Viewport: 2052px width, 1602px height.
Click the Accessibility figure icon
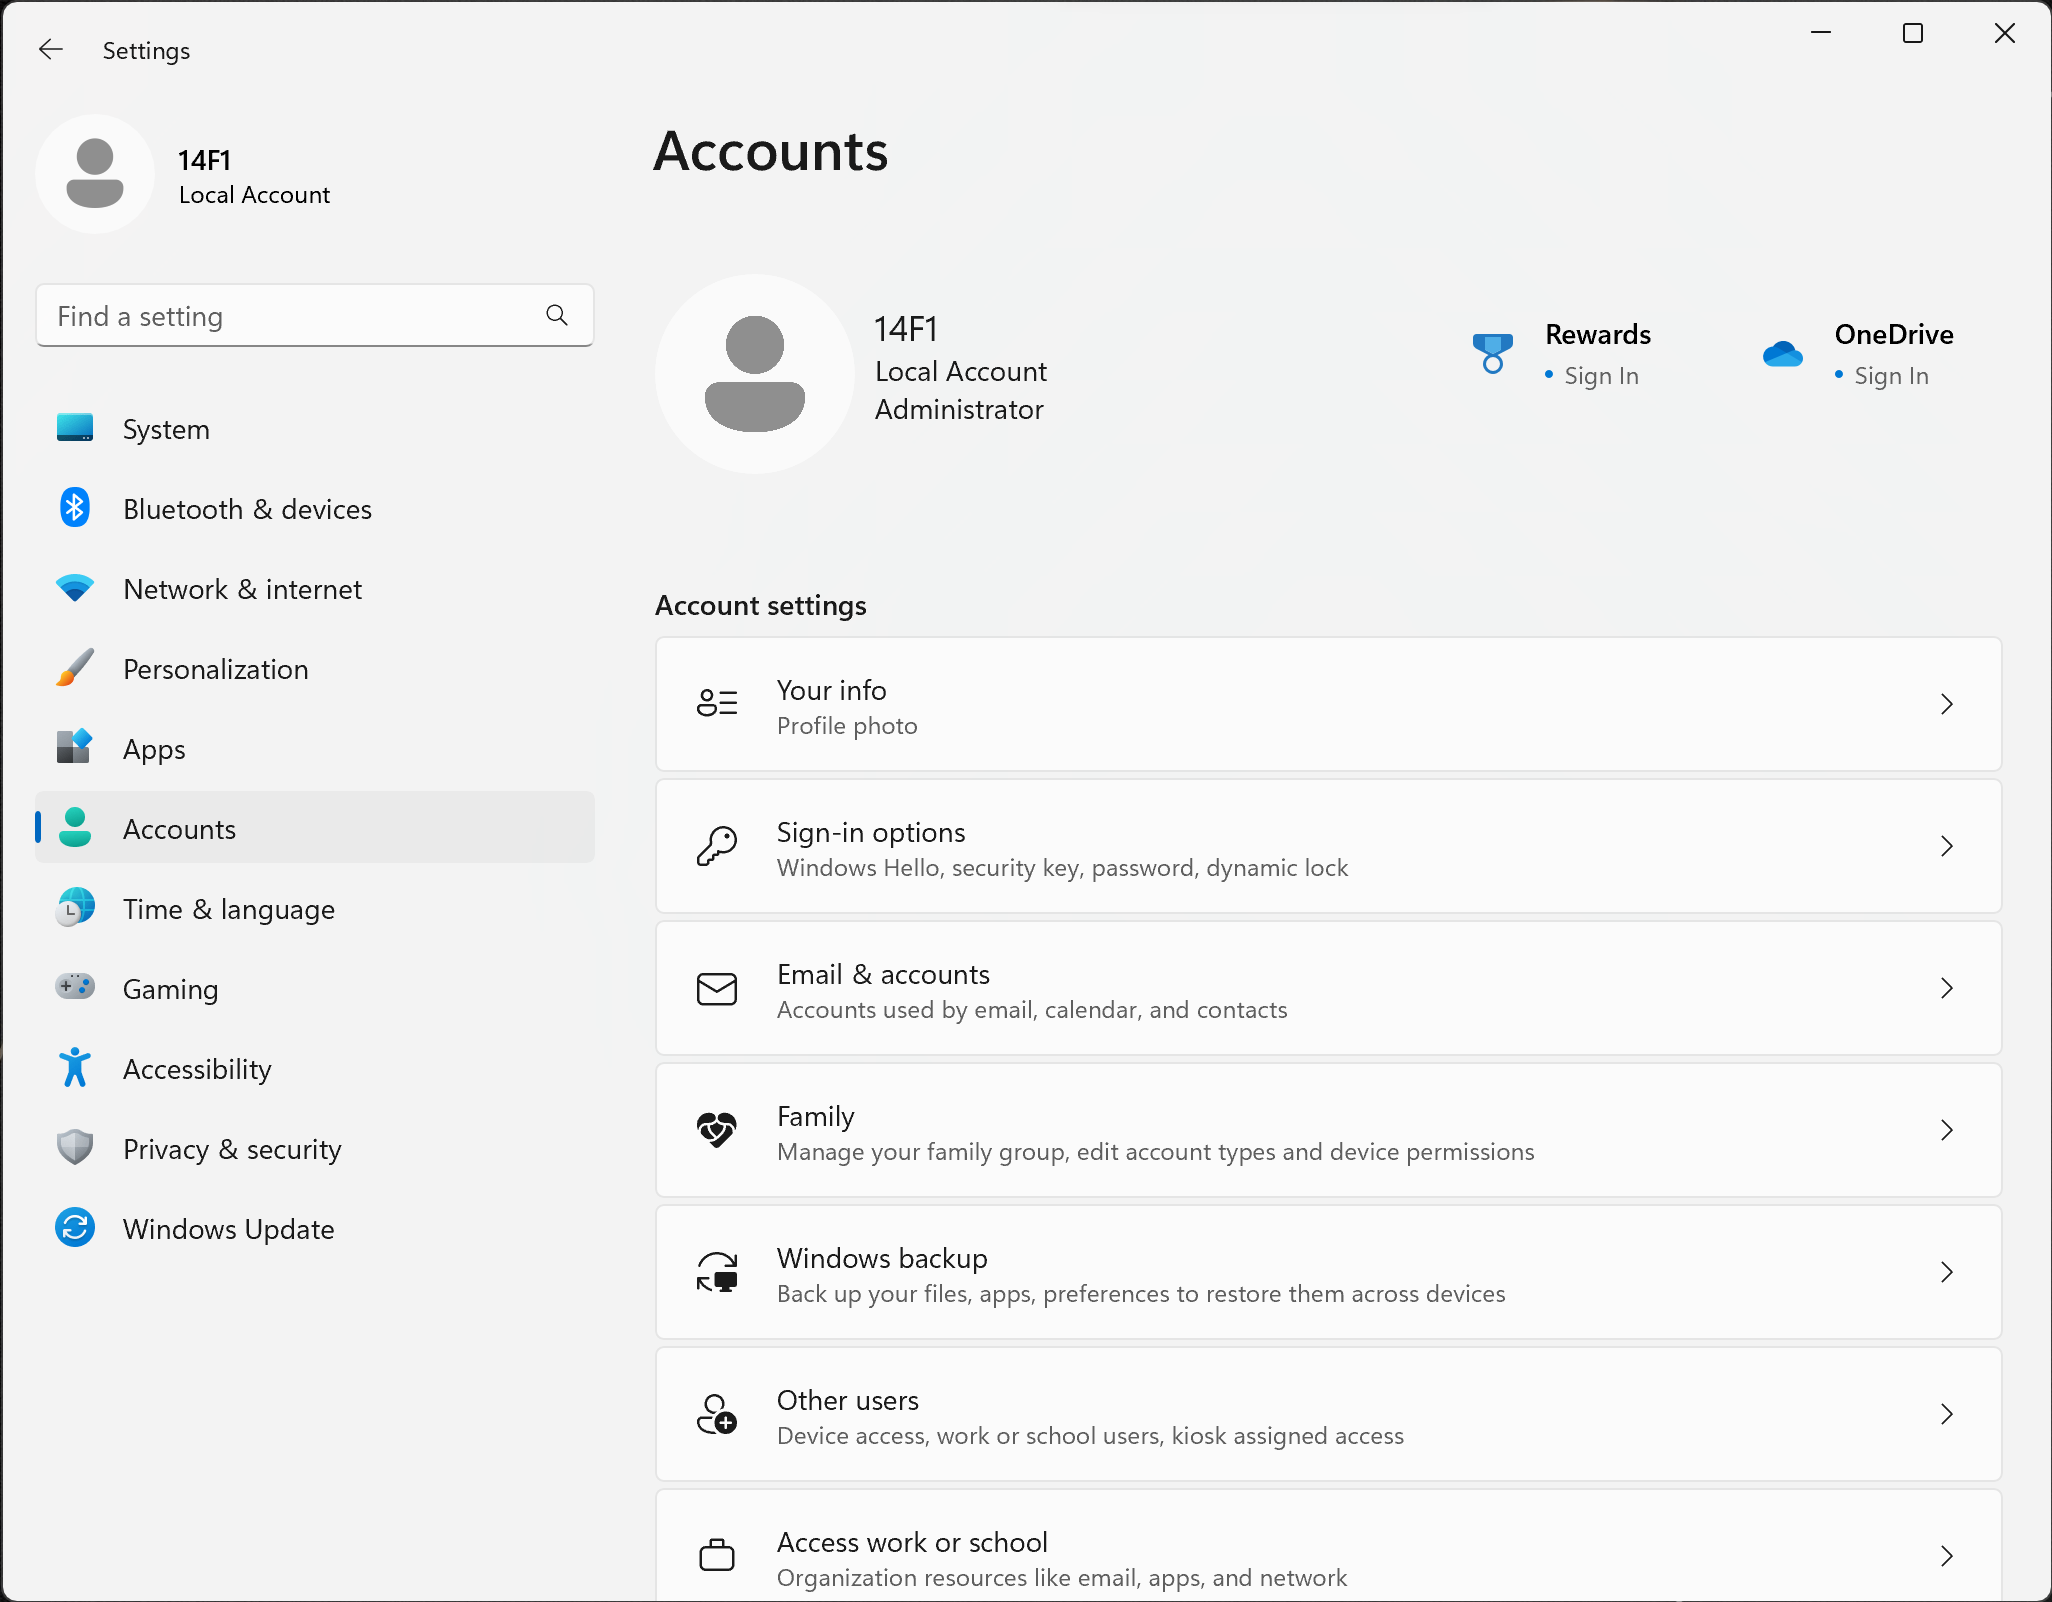(75, 1068)
